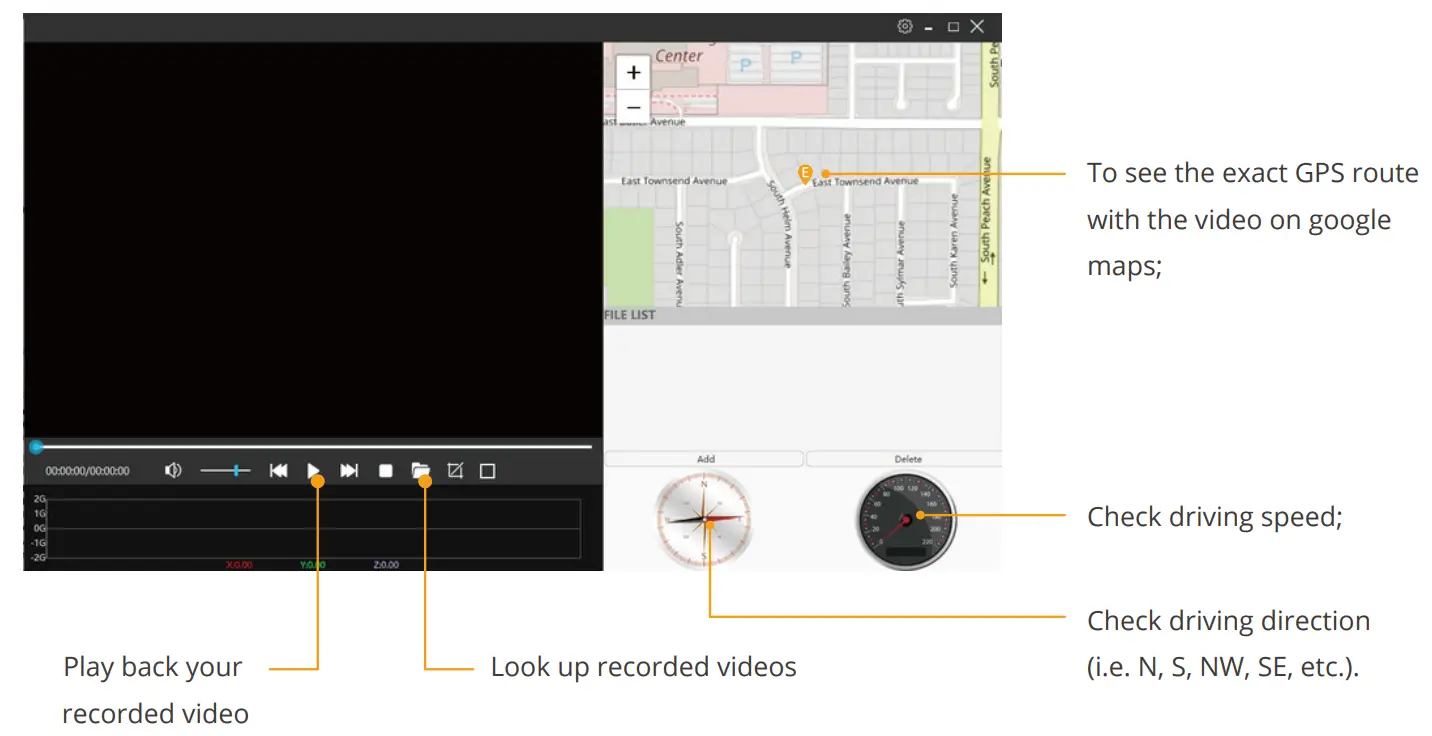Take a snapshot of the current frame
The image size is (1432, 736).
pyautogui.click(x=457, y=470)
